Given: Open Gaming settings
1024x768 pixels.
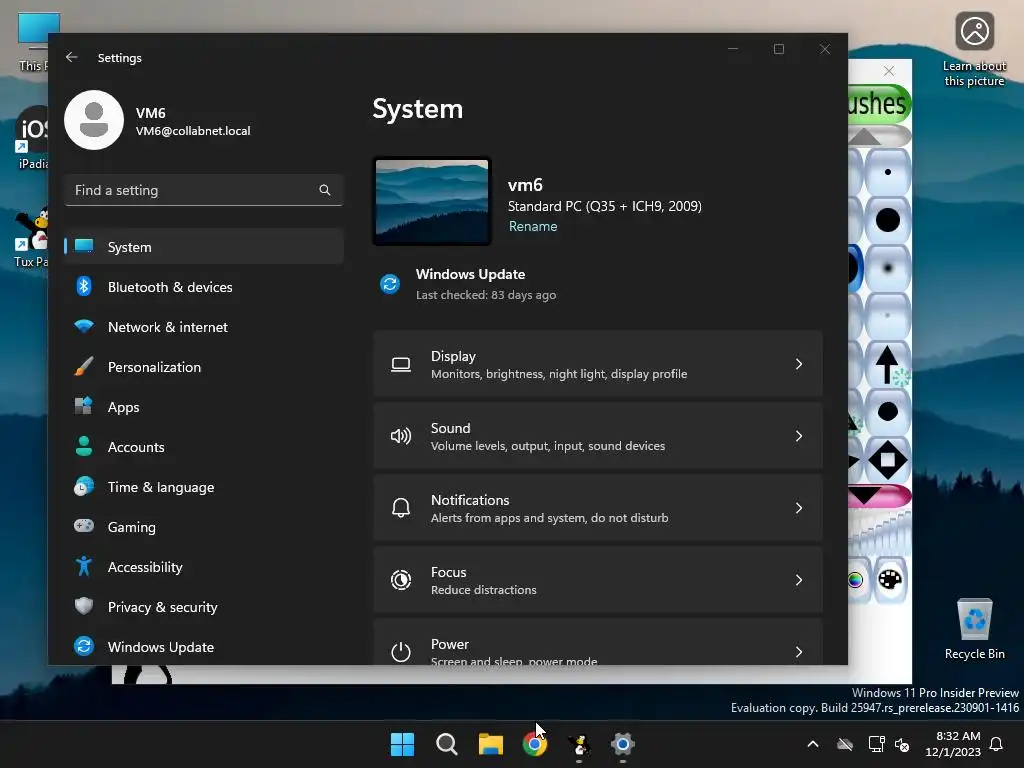Looking at the screenshot, I should [204, 527].
